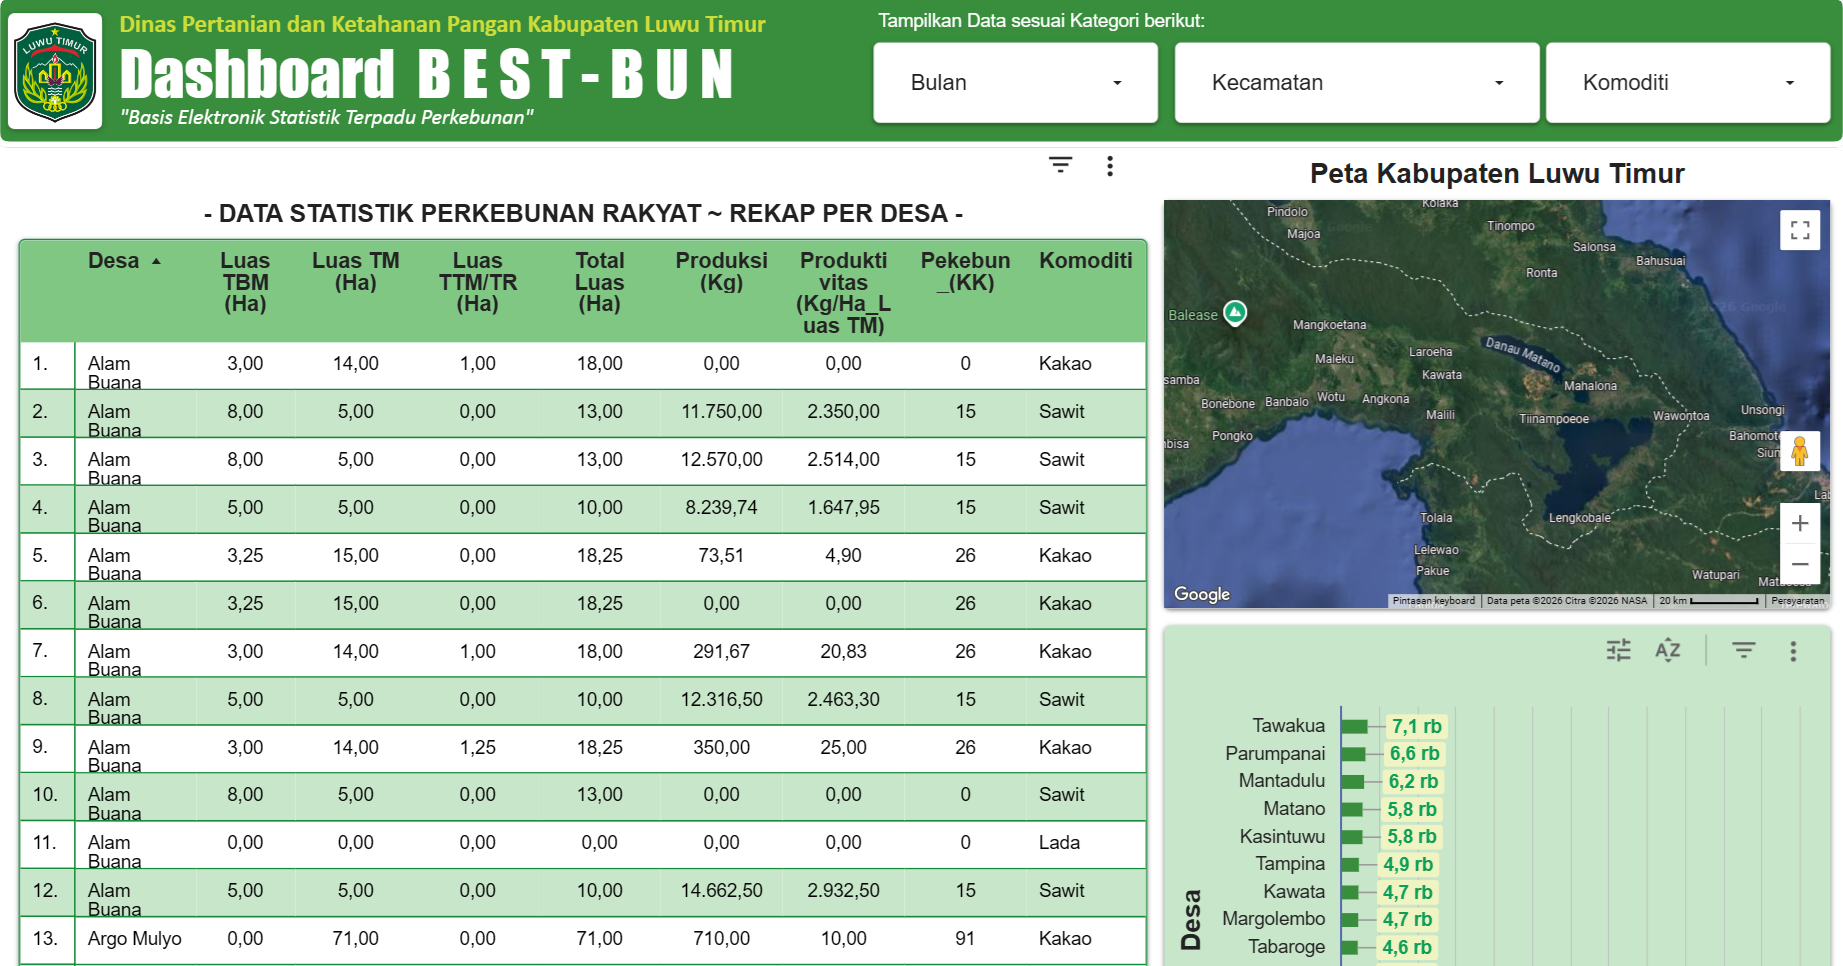Select the Street View pegman on the map
The image size is (1843, 966).
(x=1800, y=452)
